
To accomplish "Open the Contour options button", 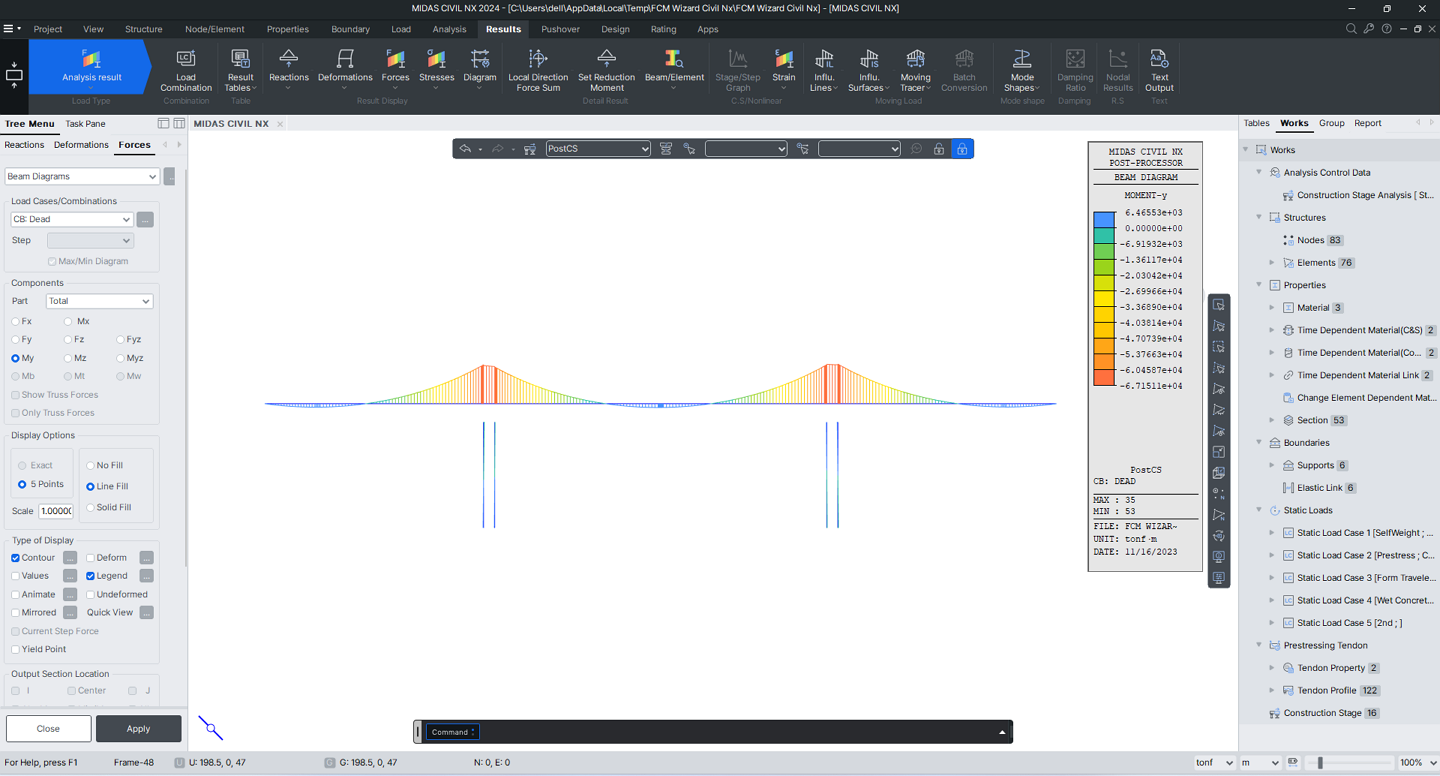I will [70, 558].
